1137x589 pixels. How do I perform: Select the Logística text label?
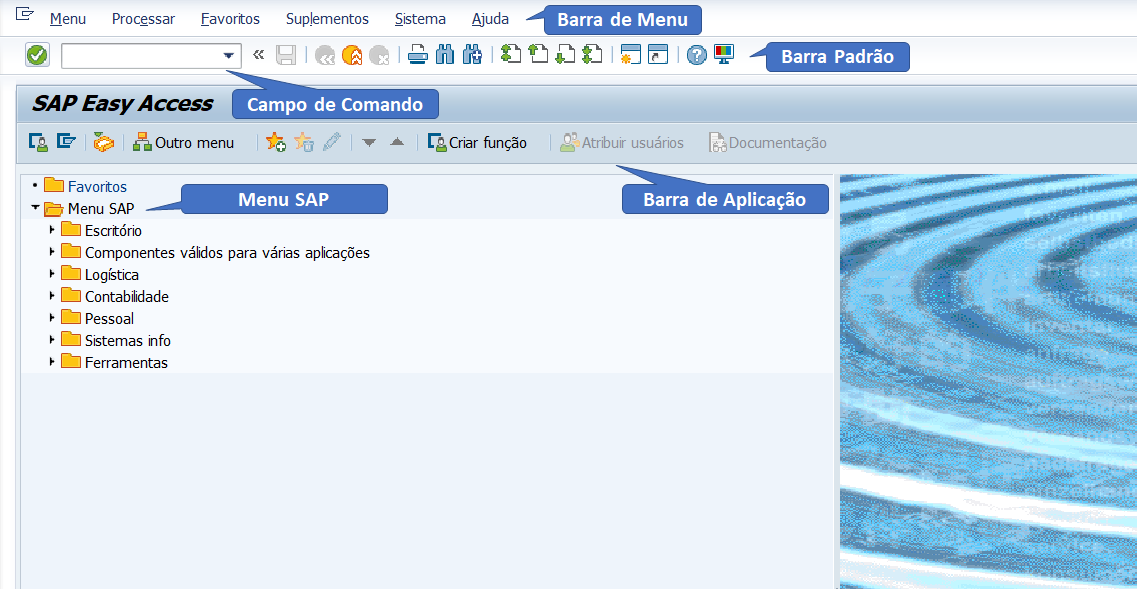(x=112, y=276)
